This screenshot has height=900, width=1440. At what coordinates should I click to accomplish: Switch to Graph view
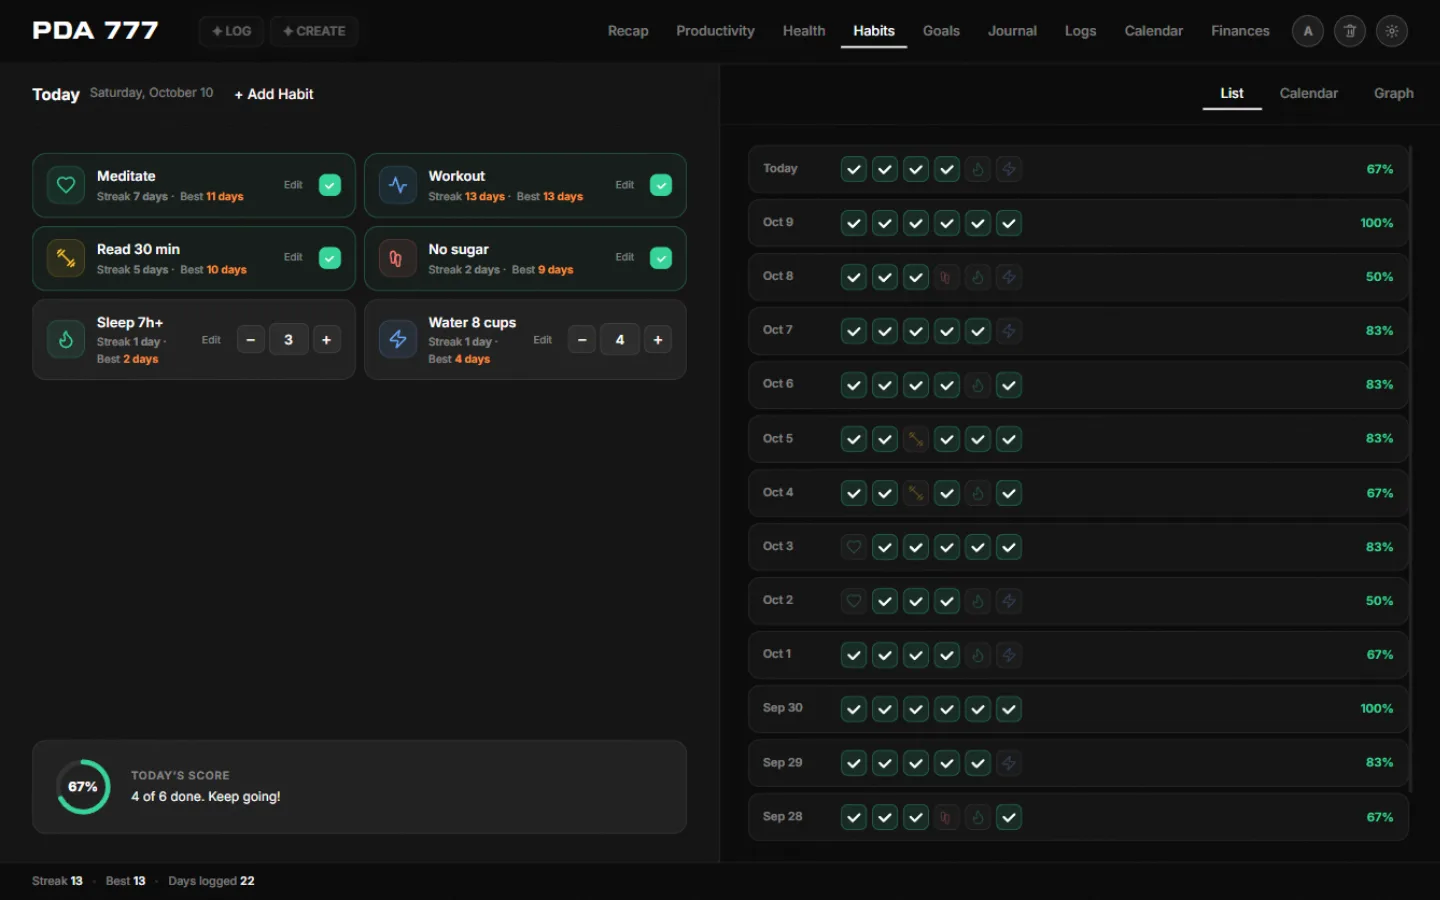[1393, 93]
